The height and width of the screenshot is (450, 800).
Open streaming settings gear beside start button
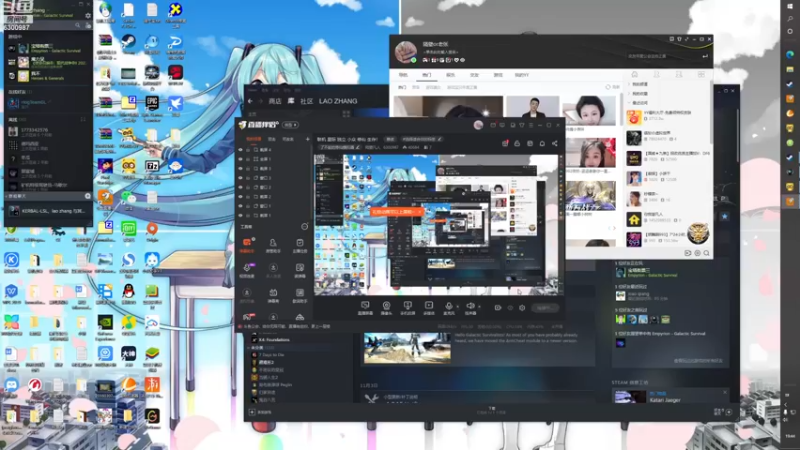click(x=522, y=308)
